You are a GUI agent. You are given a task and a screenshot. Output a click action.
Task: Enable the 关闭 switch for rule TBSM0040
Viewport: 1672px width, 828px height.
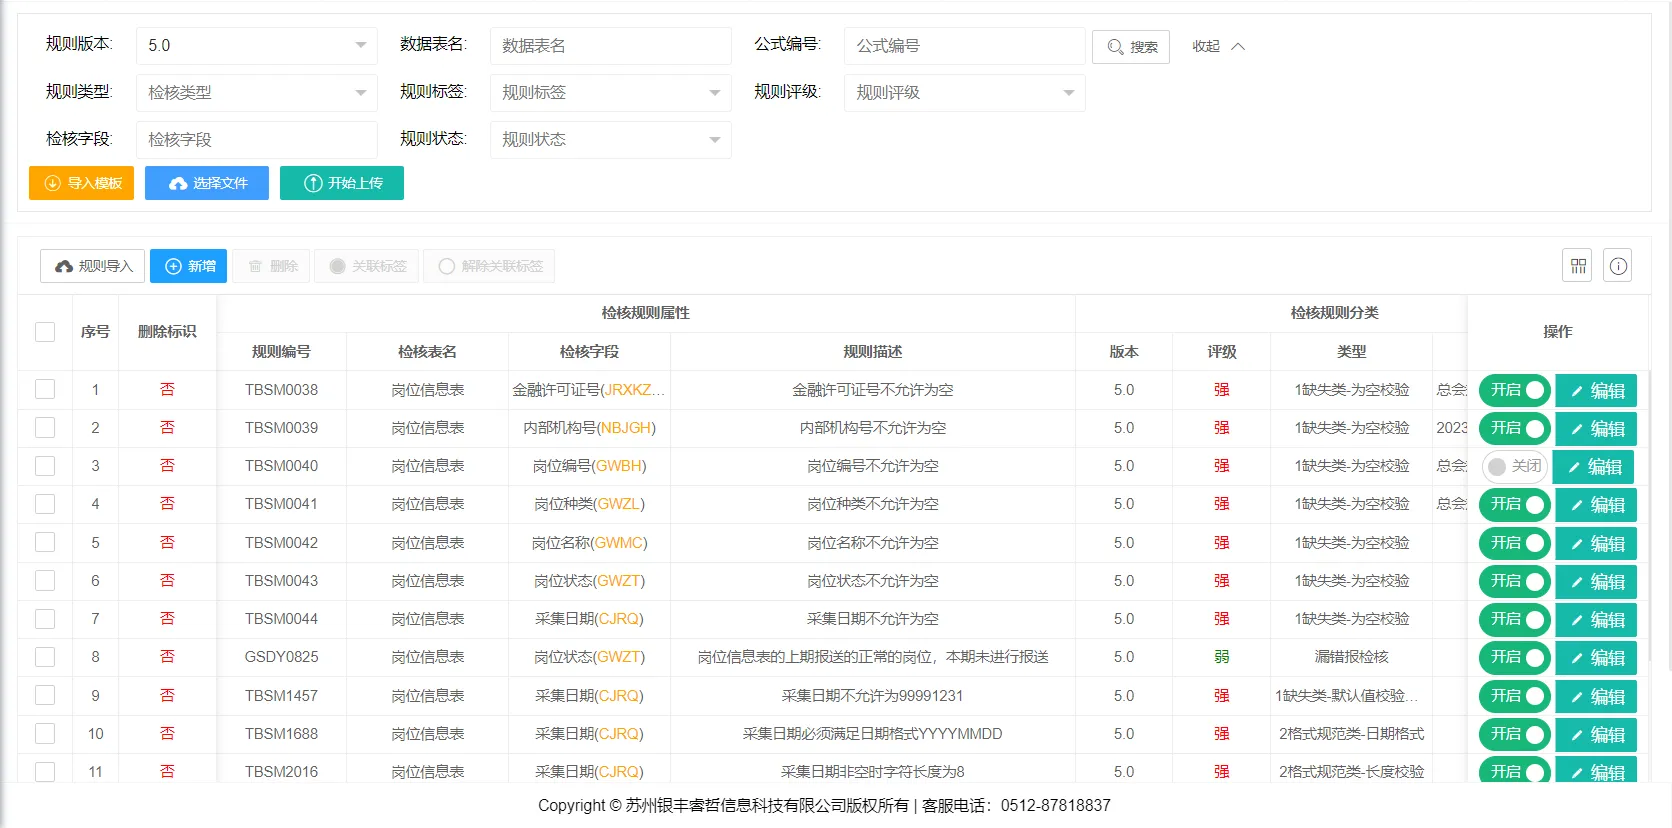click(1514, 467)
